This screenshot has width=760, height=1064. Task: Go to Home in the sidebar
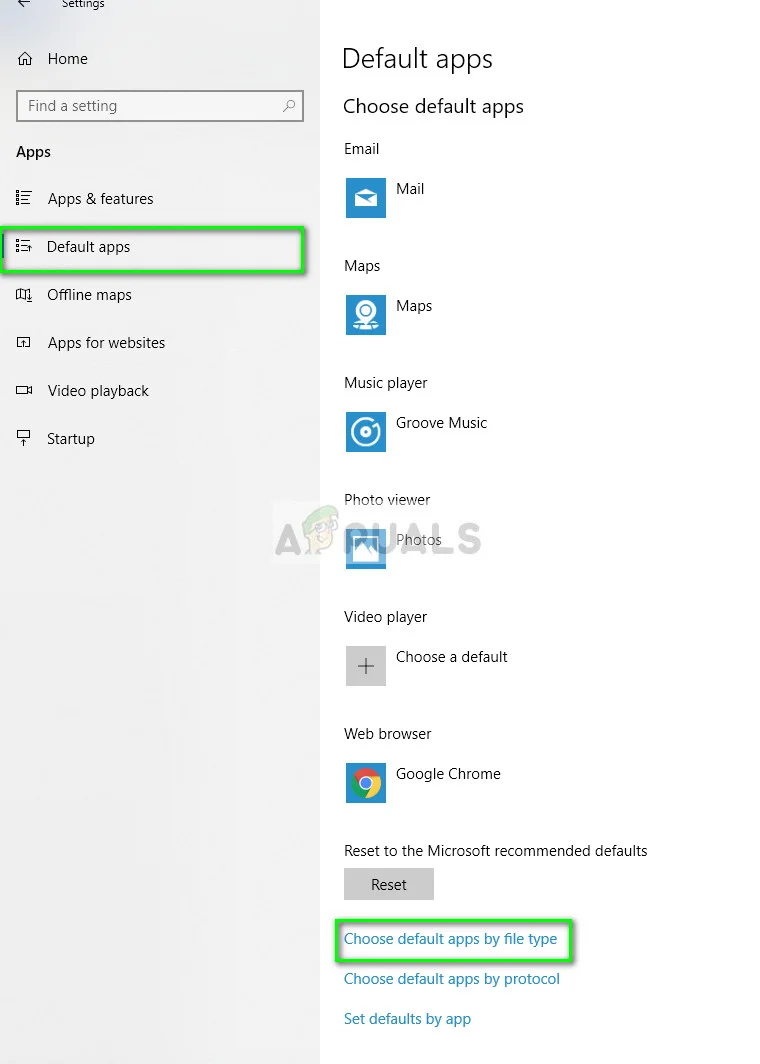[x=67, y=59]
